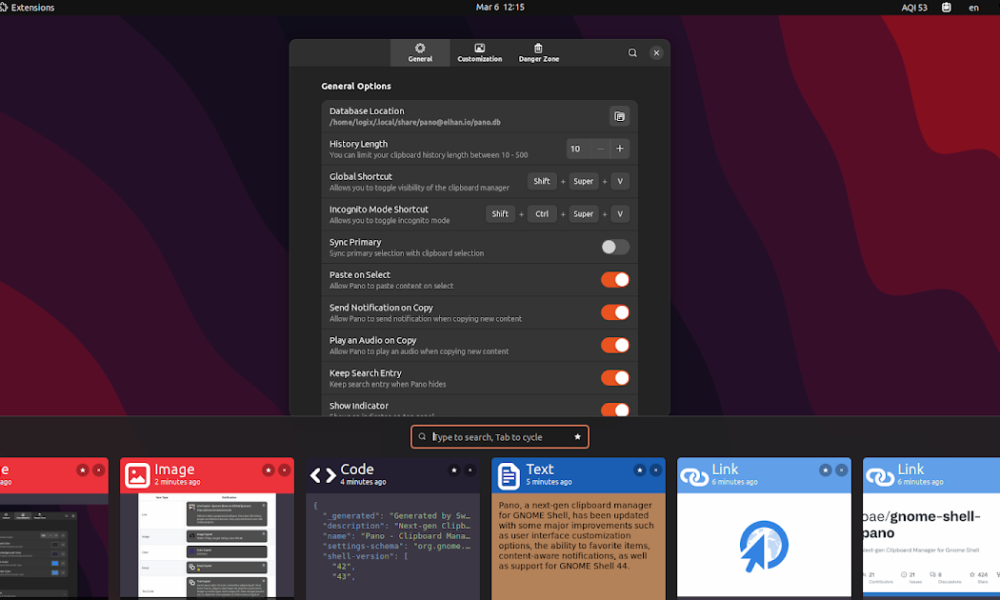Click the Image card type icon
The image size is (1000, 600).
coord(137,475)
